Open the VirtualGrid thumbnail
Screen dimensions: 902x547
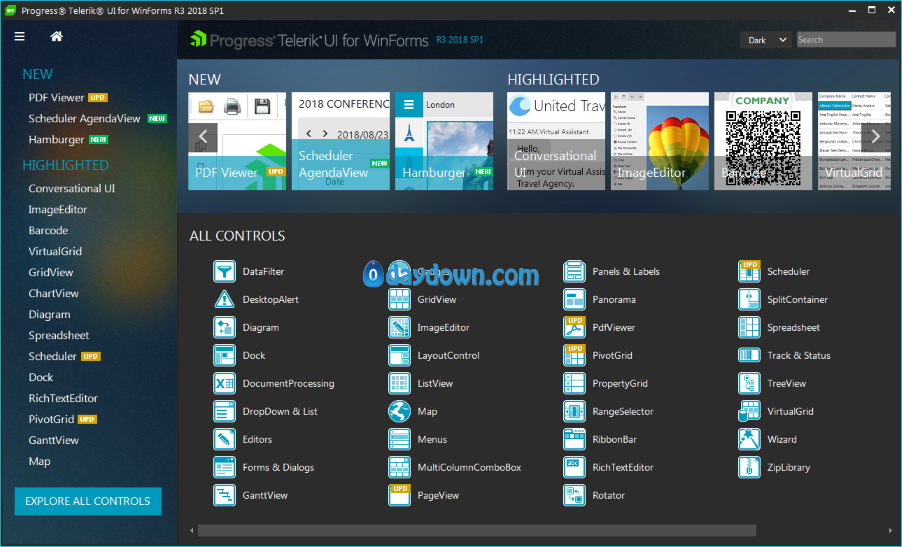pos(854,141)
